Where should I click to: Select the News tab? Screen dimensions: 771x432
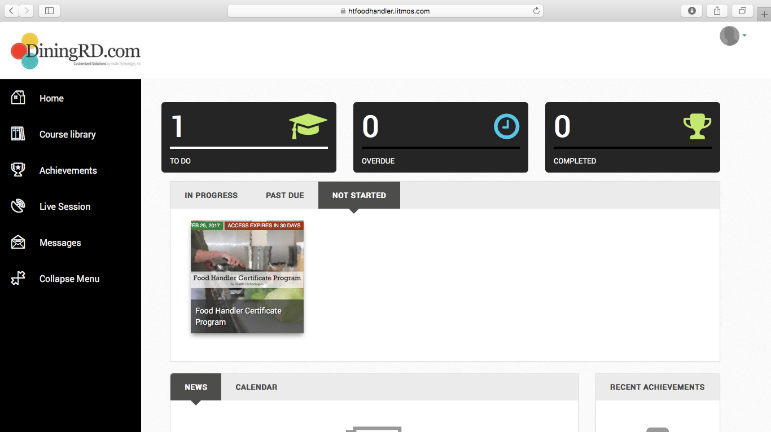click(196, 387)
